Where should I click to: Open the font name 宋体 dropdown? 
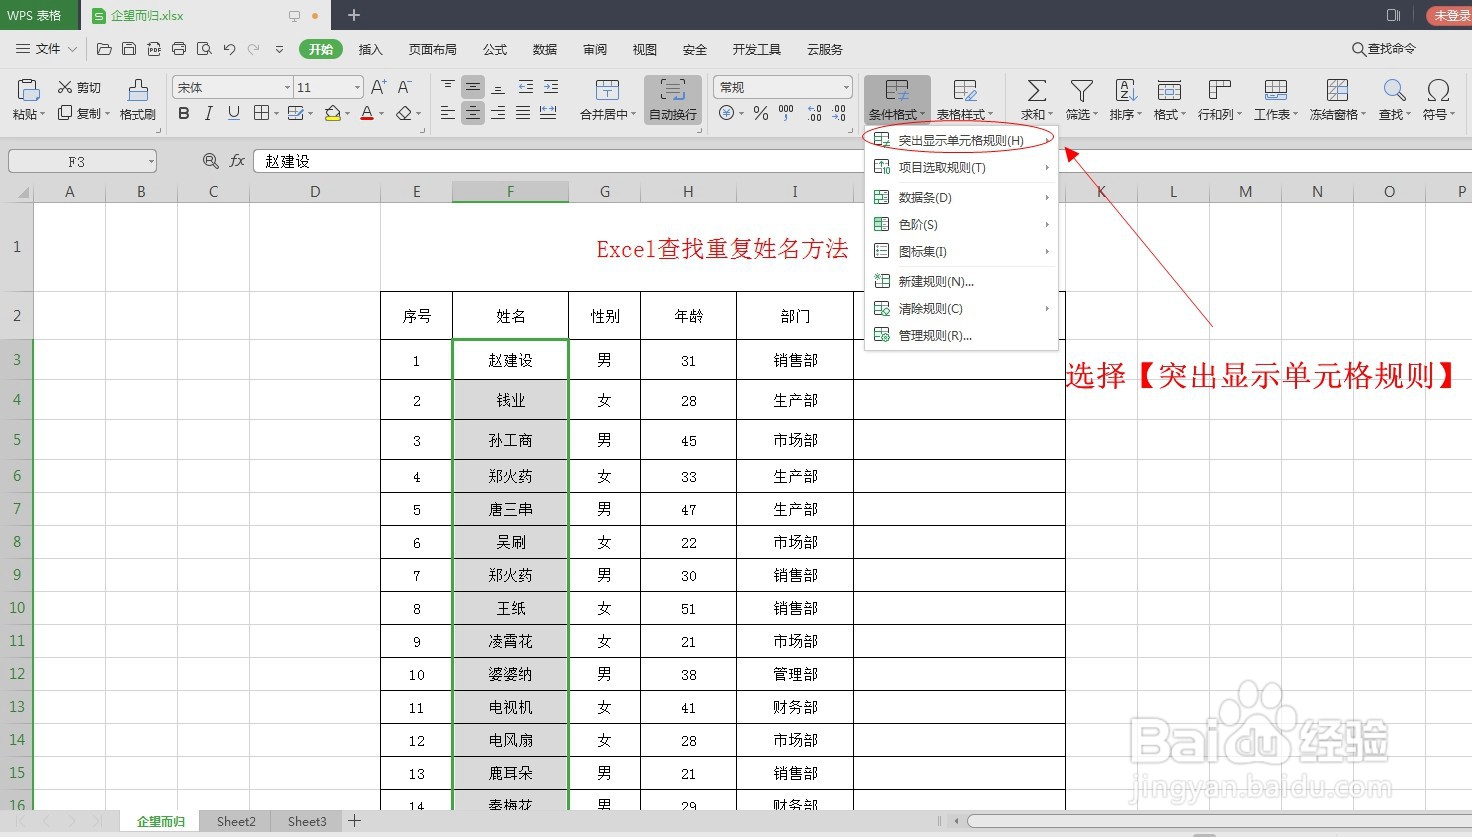(x=287, y=87)
